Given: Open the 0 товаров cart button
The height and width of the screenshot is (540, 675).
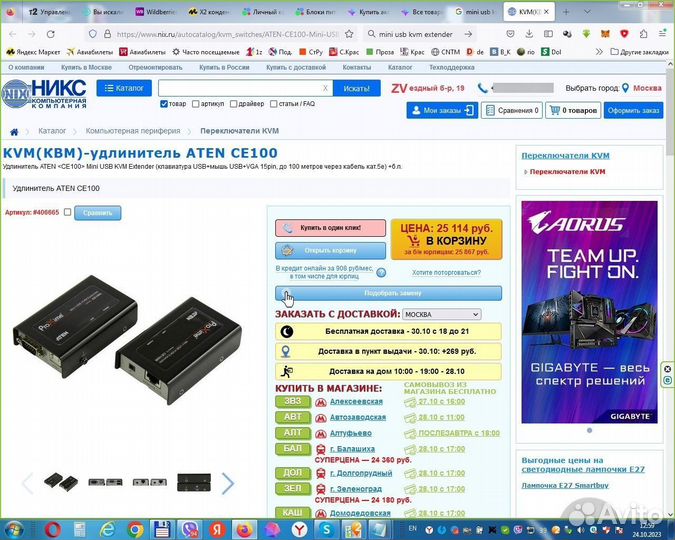Looking at the screenshot, I should click(573, 111).
